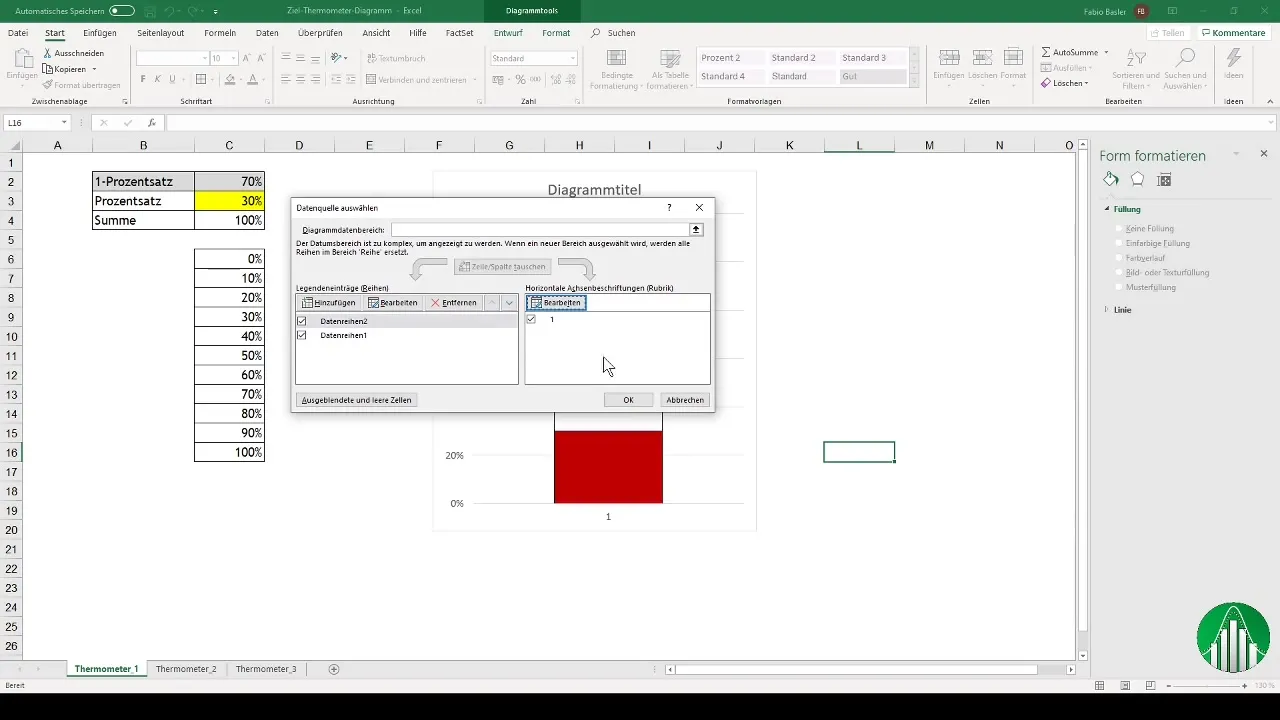Open the Thermometer_3 sheet tab
Screen dimensions: 1280x720
266,669
